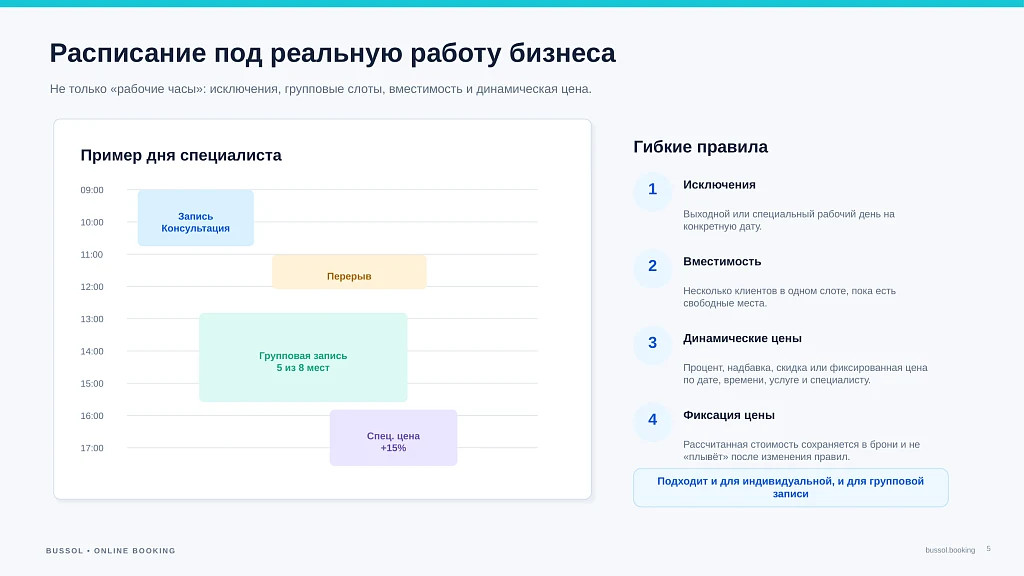Click the 17:00 time label
This screenshot has width=1024, height=576.
point(92,448)
